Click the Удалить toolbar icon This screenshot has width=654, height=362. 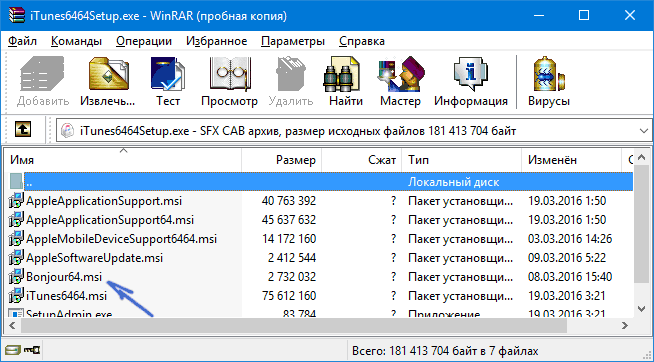(291, 74)
